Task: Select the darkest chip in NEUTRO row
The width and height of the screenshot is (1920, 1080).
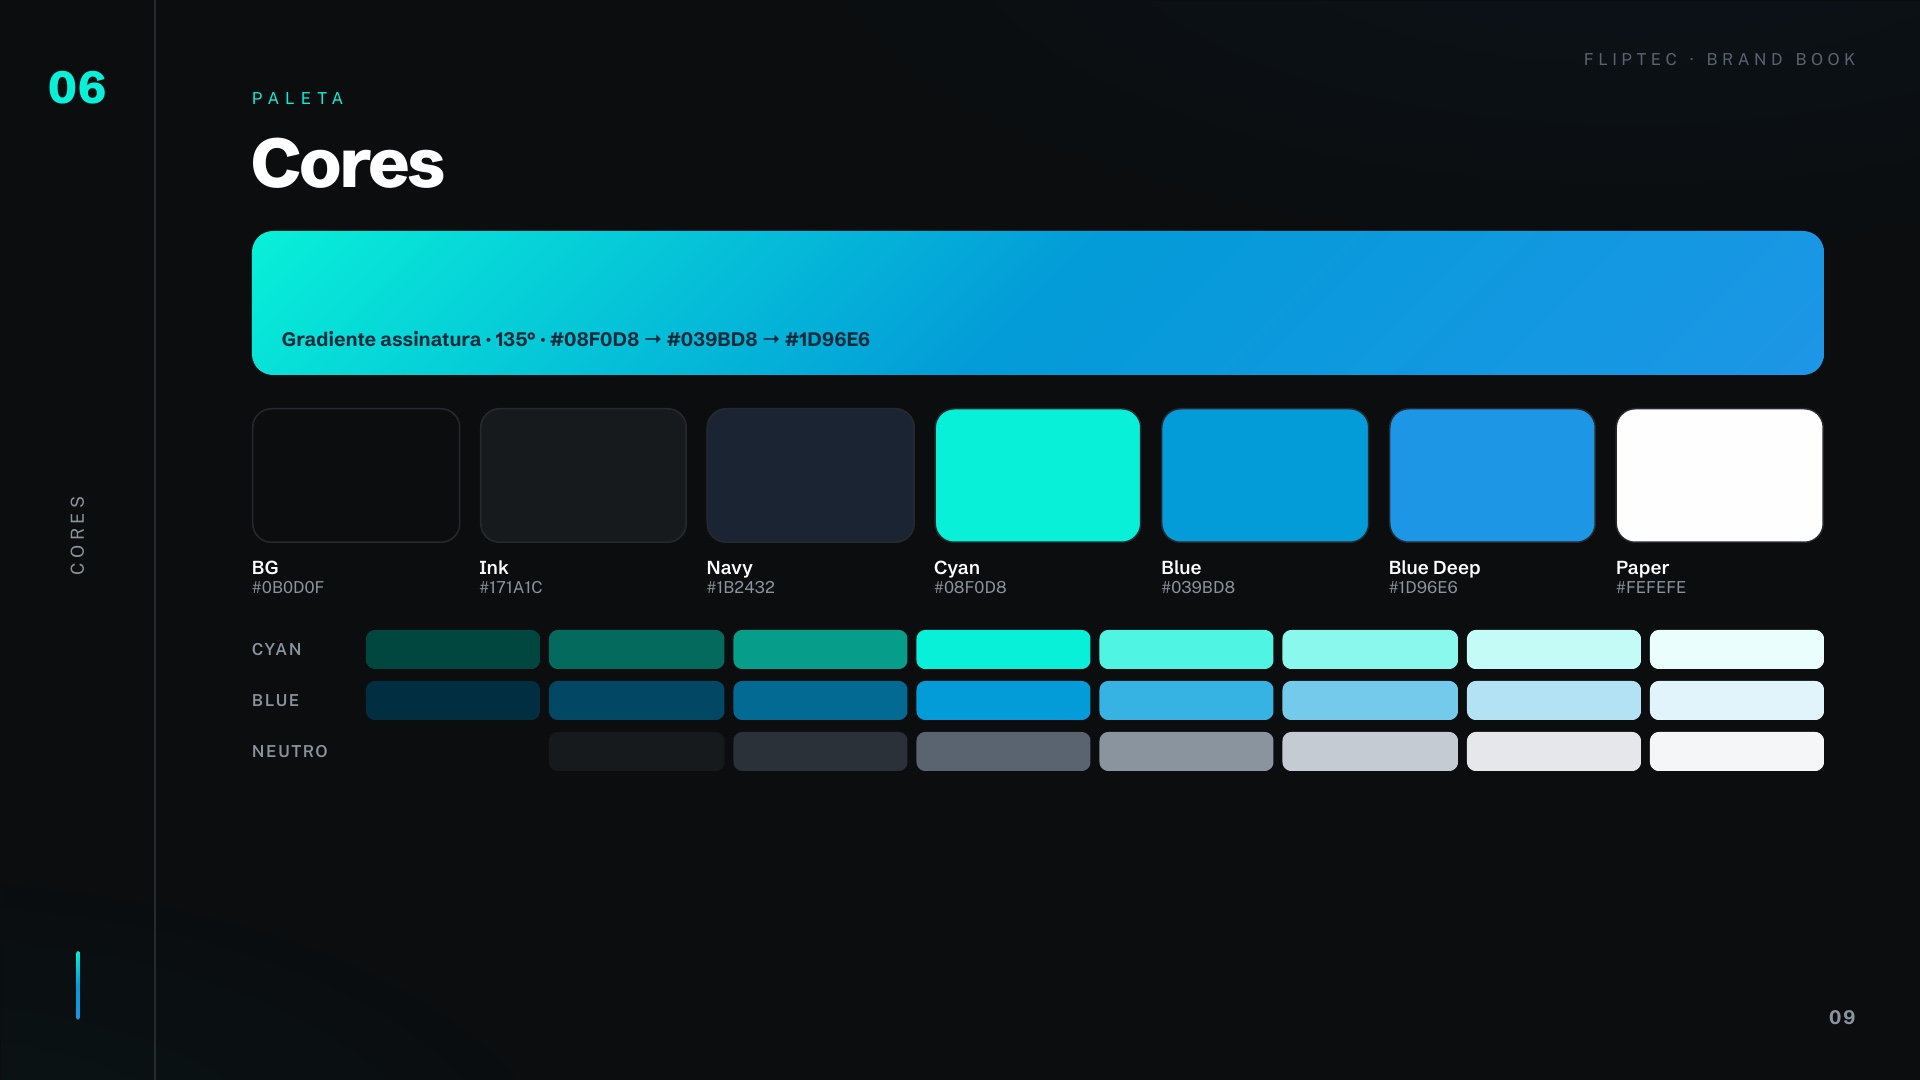Action: tap(636, 751)
